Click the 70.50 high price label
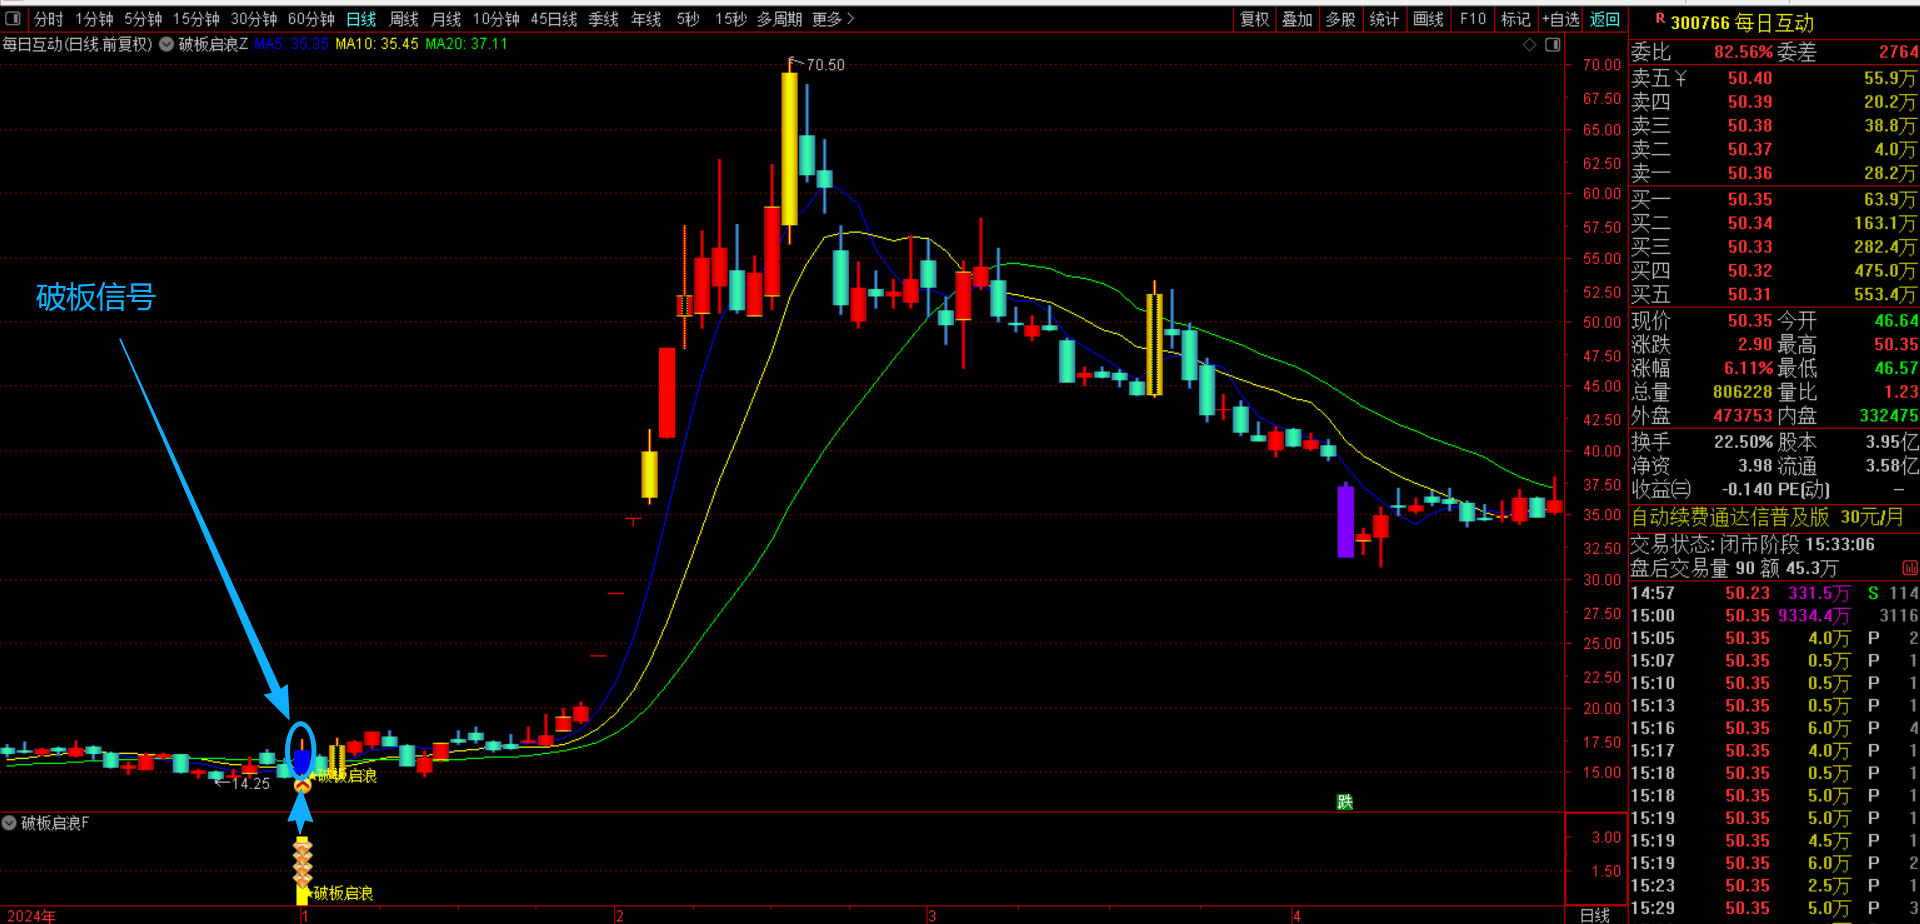Viewport: 1920px width, 924px height. (x=825, y=65)
